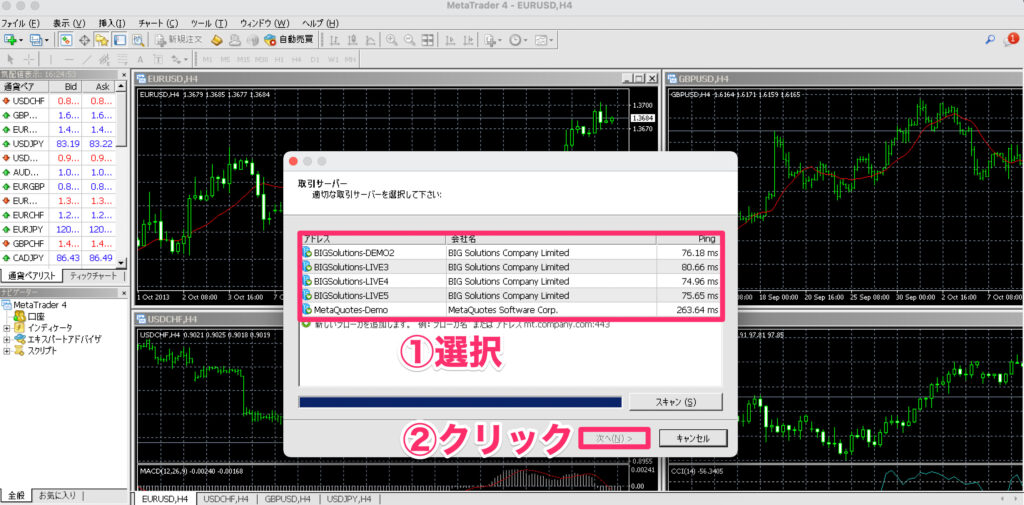Expand インディケータ in Navigator tree
This screenshot has height=505, width=1024.
[x=7, y=328]
